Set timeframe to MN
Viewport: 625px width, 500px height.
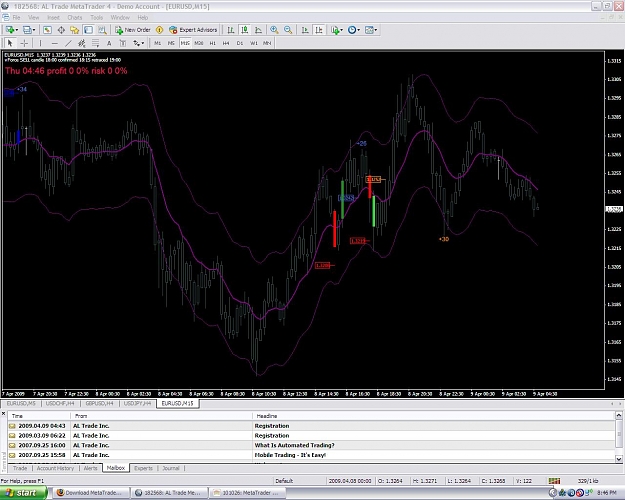[267, 43]
